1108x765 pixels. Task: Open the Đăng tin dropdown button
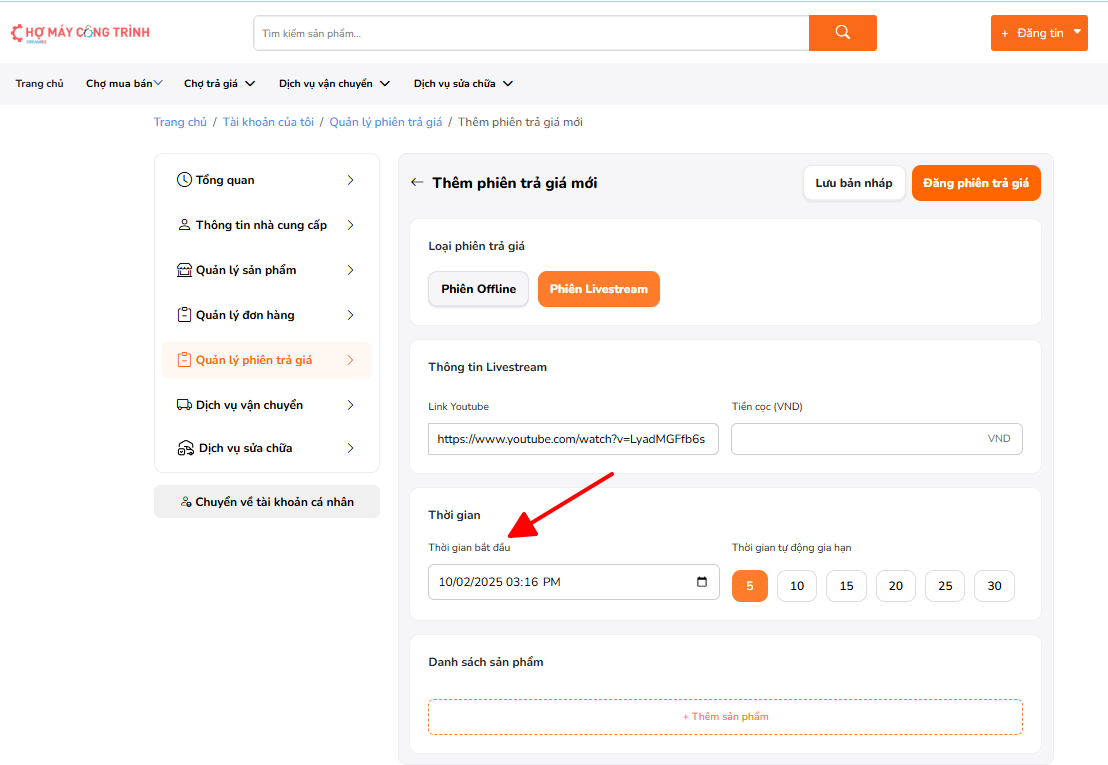point(1039,33)
